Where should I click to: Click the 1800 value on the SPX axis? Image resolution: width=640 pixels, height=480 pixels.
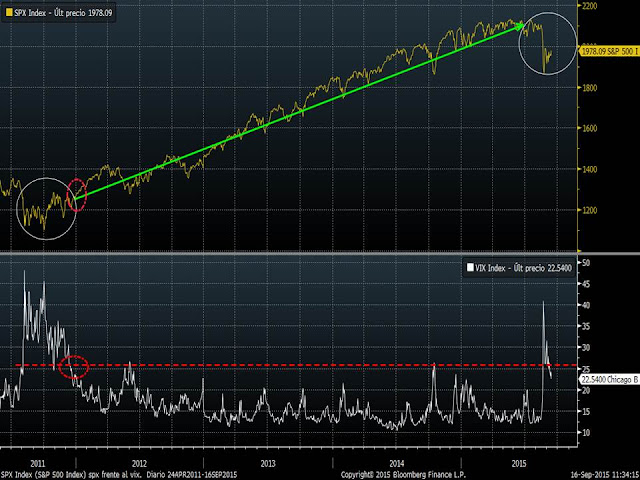click(589, 87)
